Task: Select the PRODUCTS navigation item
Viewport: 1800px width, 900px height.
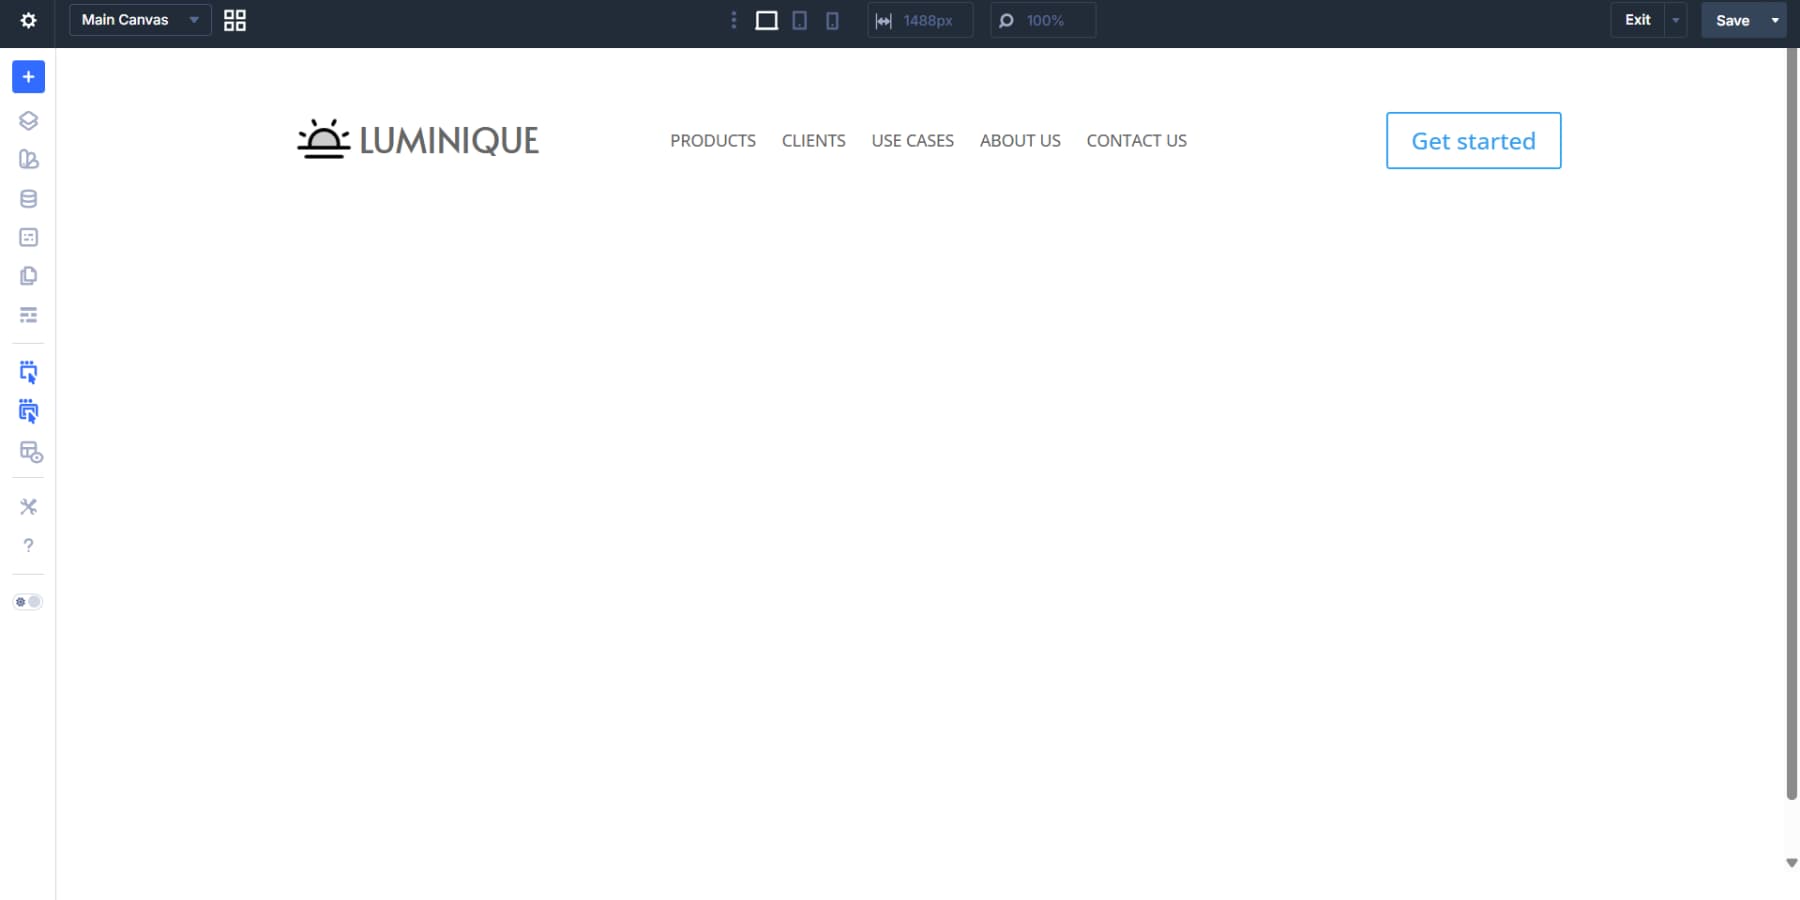Action: (x=712, y=140)
